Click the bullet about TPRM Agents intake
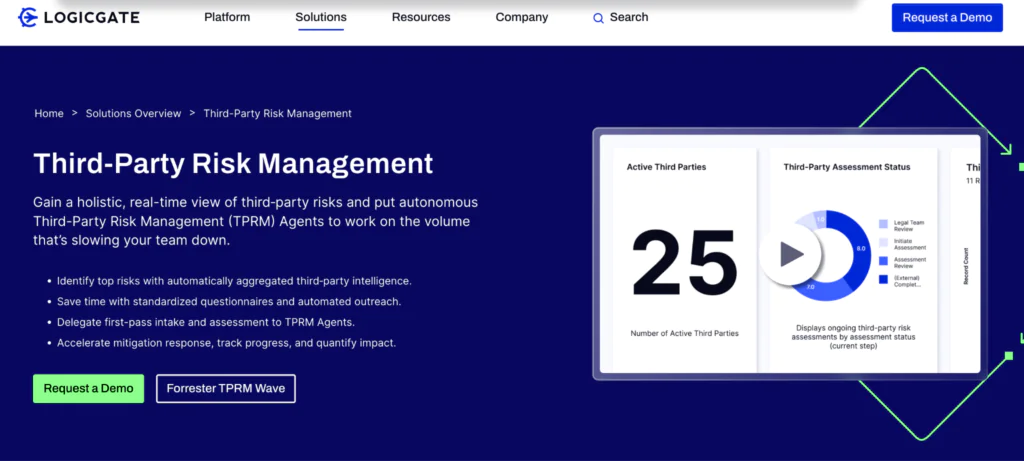The height and width of the screenshot is (461, 1024). pos(206,322)
